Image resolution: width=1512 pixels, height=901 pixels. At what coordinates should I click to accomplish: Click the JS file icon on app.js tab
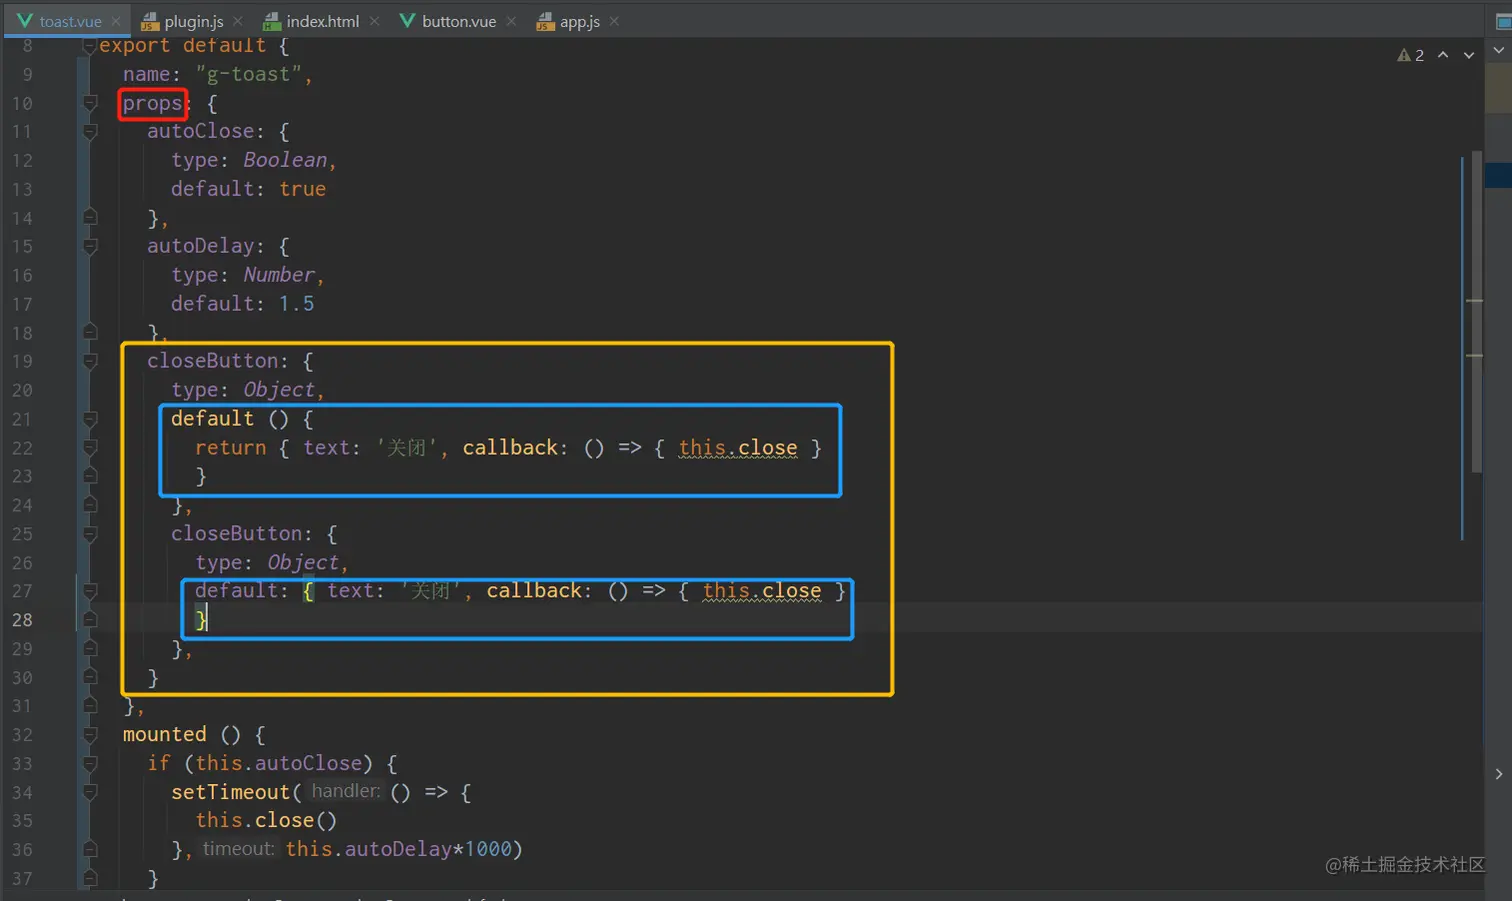(x=545, y=21)
